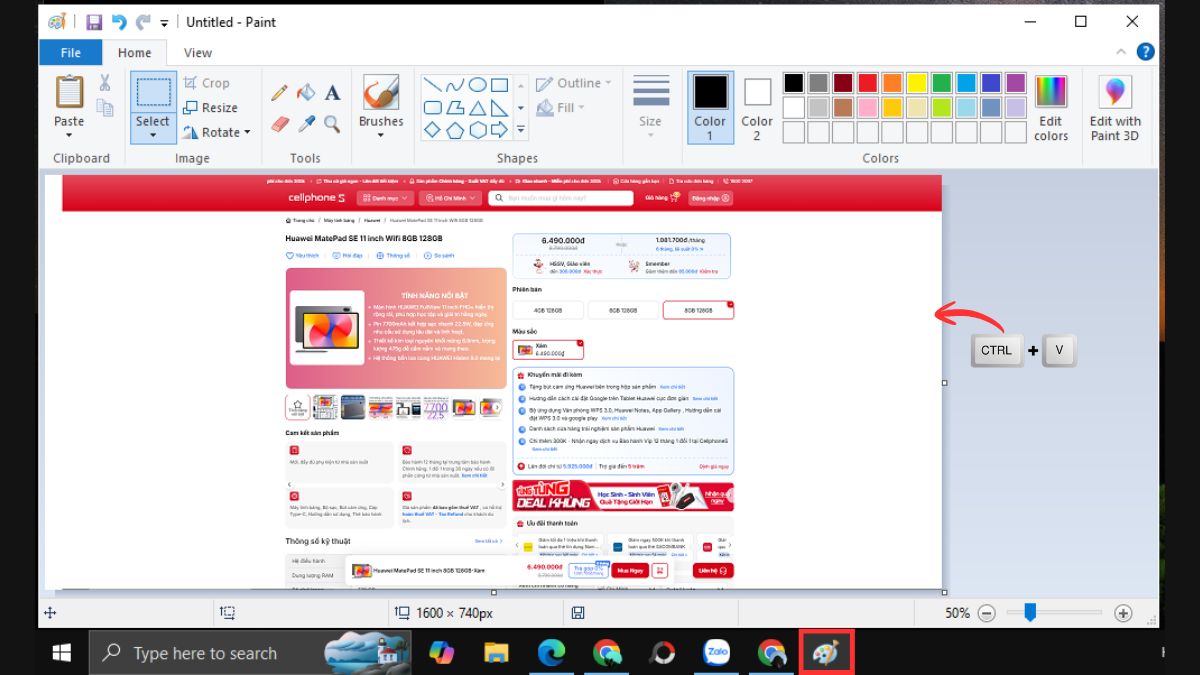Pick the Line shape
The width and height of the screenshot is (1200, 675).
coord(432,85)
